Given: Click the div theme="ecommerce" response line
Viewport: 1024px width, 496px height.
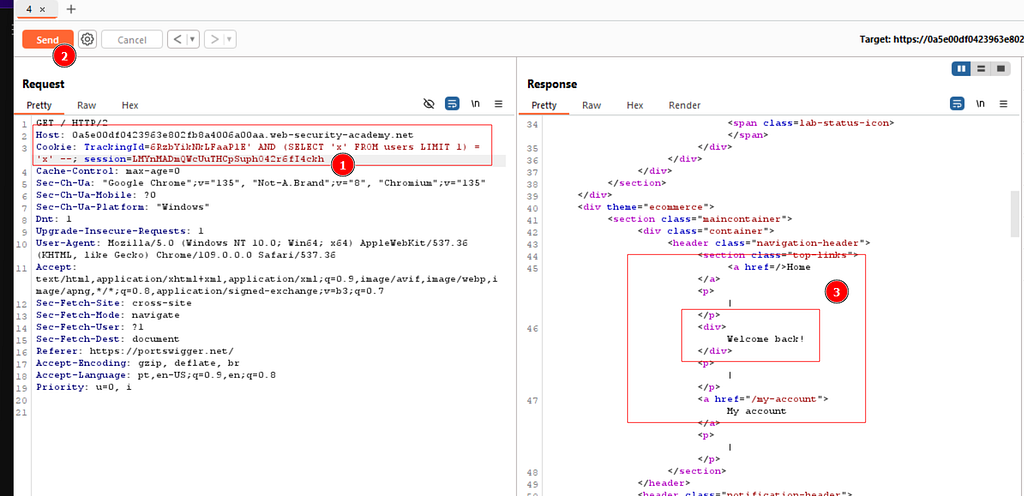Looking at the screenshot, I should pyautogui.click(x=647, y=207).
